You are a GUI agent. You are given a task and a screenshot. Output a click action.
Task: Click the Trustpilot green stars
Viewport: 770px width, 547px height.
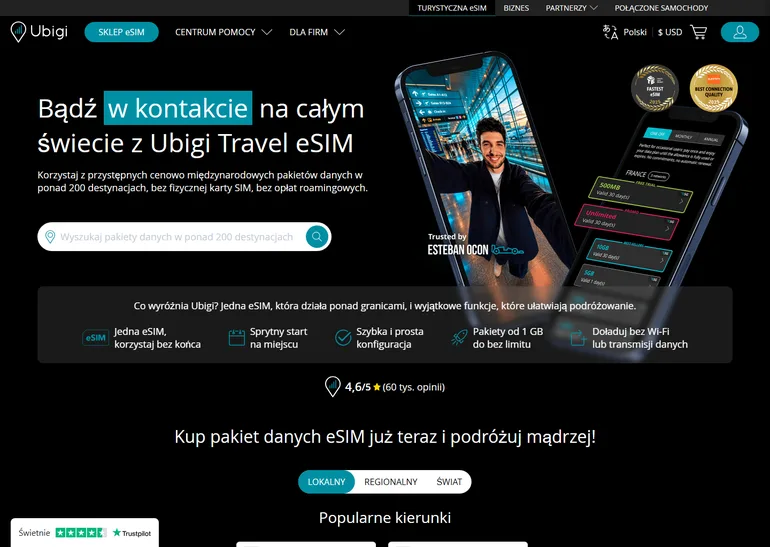click(81, 533)
